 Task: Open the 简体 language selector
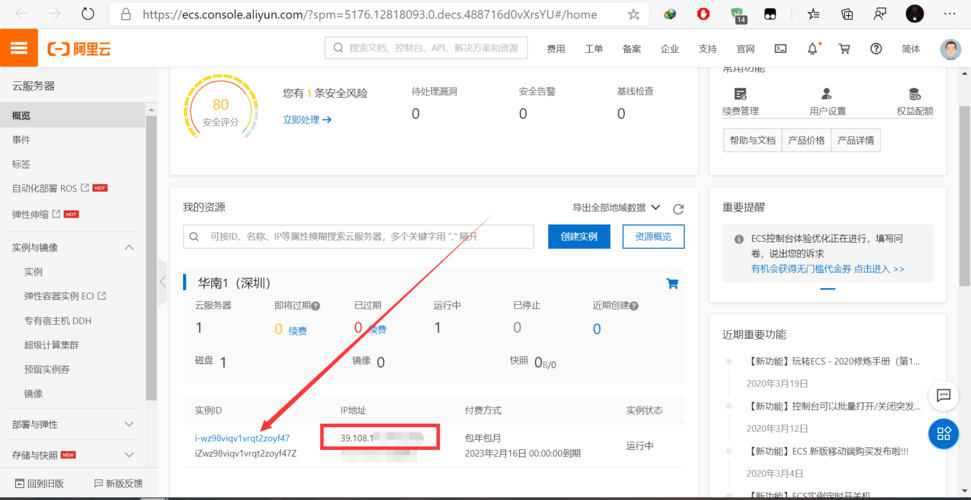click(911, 49)
